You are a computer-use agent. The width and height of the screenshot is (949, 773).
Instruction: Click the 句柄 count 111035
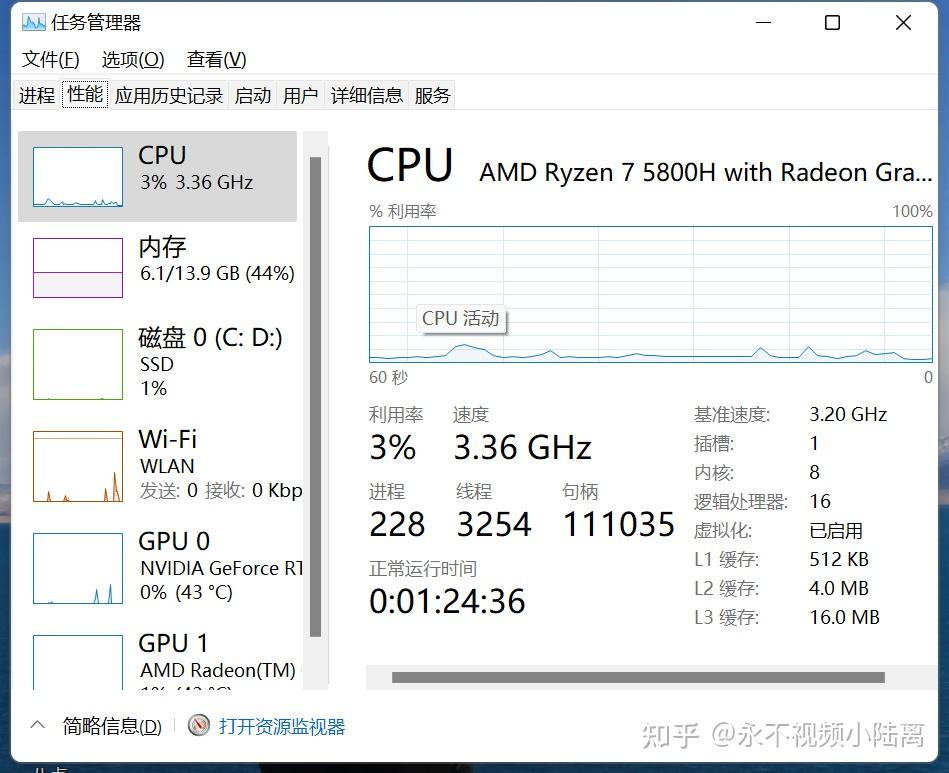619,524
